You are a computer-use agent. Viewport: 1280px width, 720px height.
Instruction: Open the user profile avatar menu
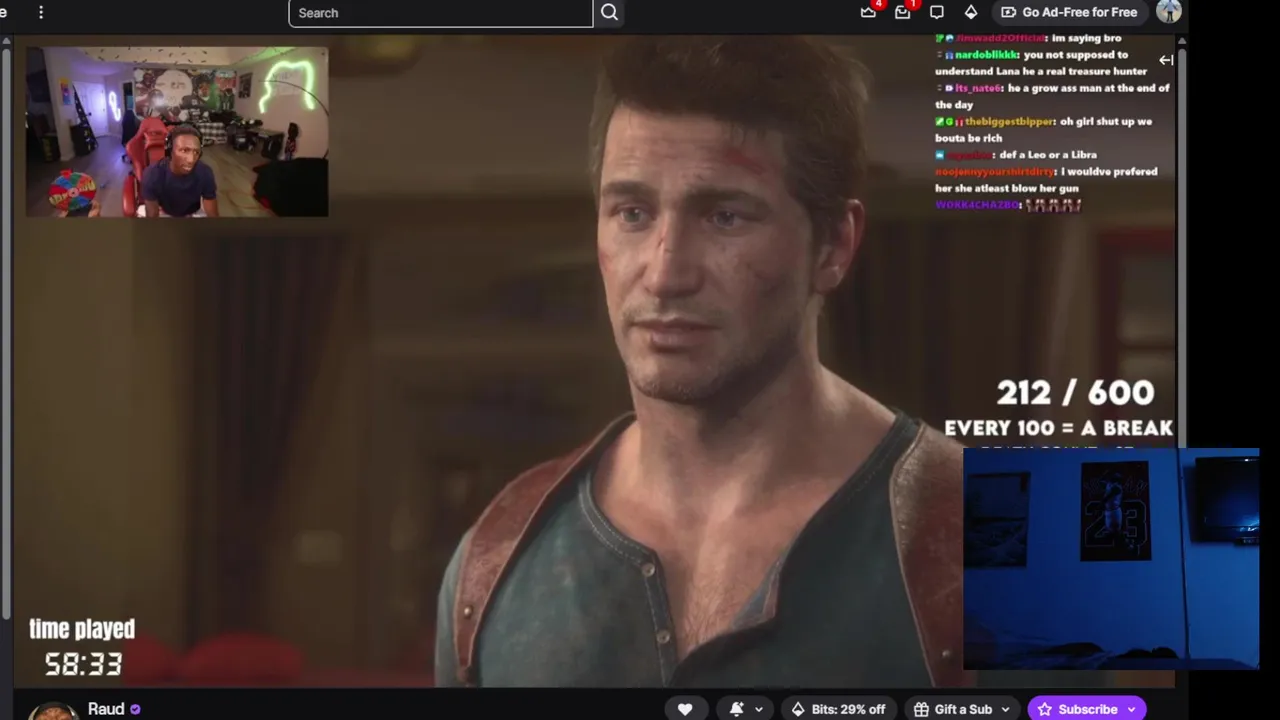click(1168, 12)
